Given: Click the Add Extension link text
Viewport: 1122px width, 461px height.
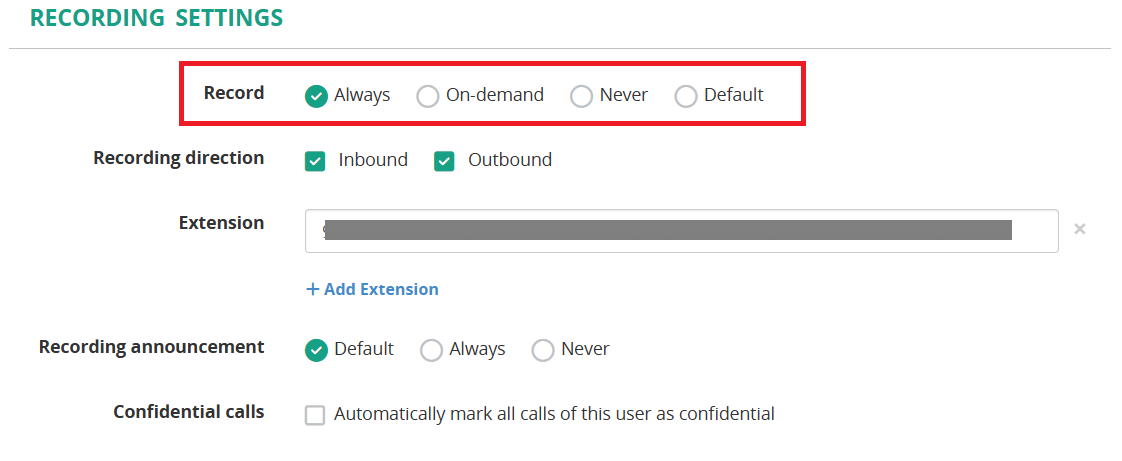Looking at the screenshot, I should pos(381,289).
